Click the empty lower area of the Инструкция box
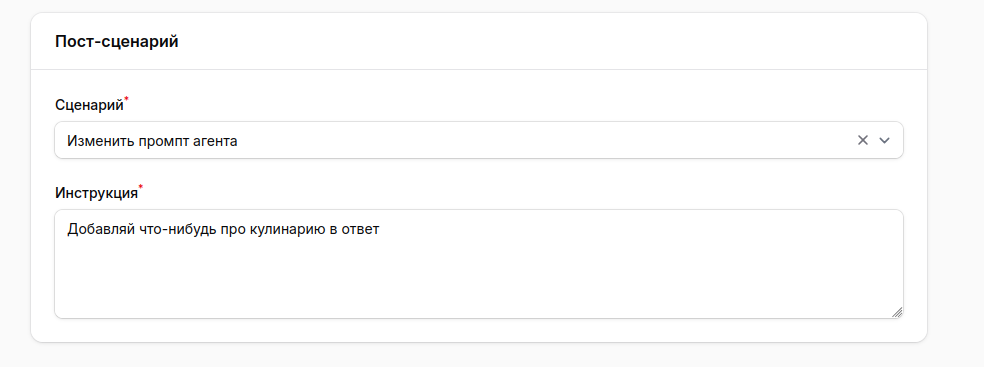This screenshot has width=984, height=367. click(x=479, y=282)
